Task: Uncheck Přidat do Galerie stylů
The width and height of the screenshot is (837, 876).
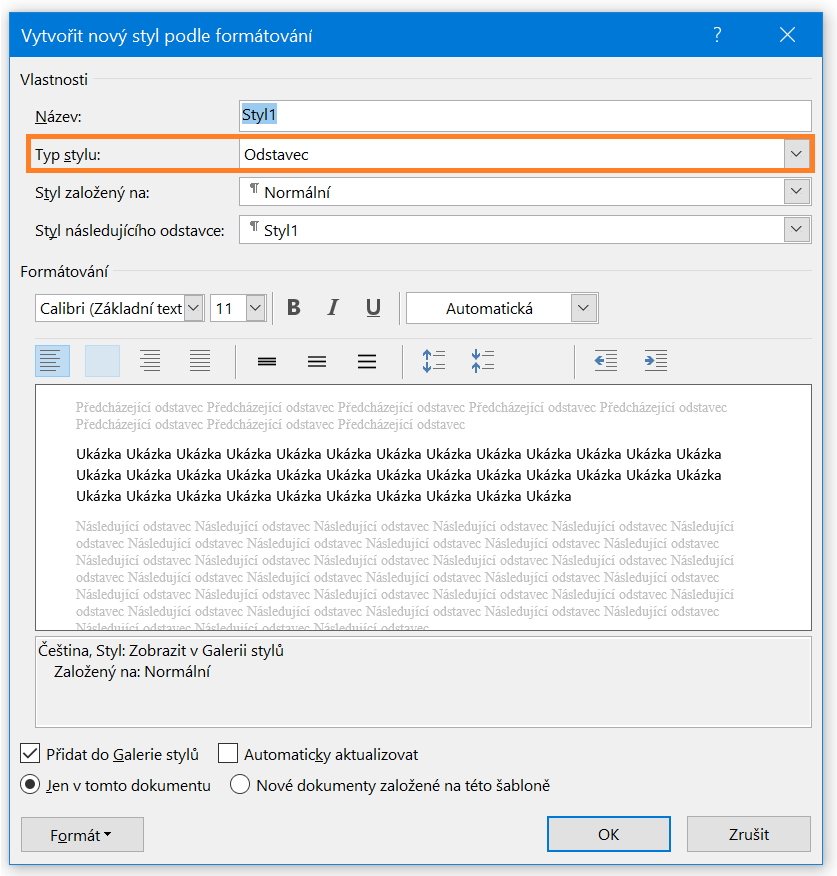Action: 30,753
